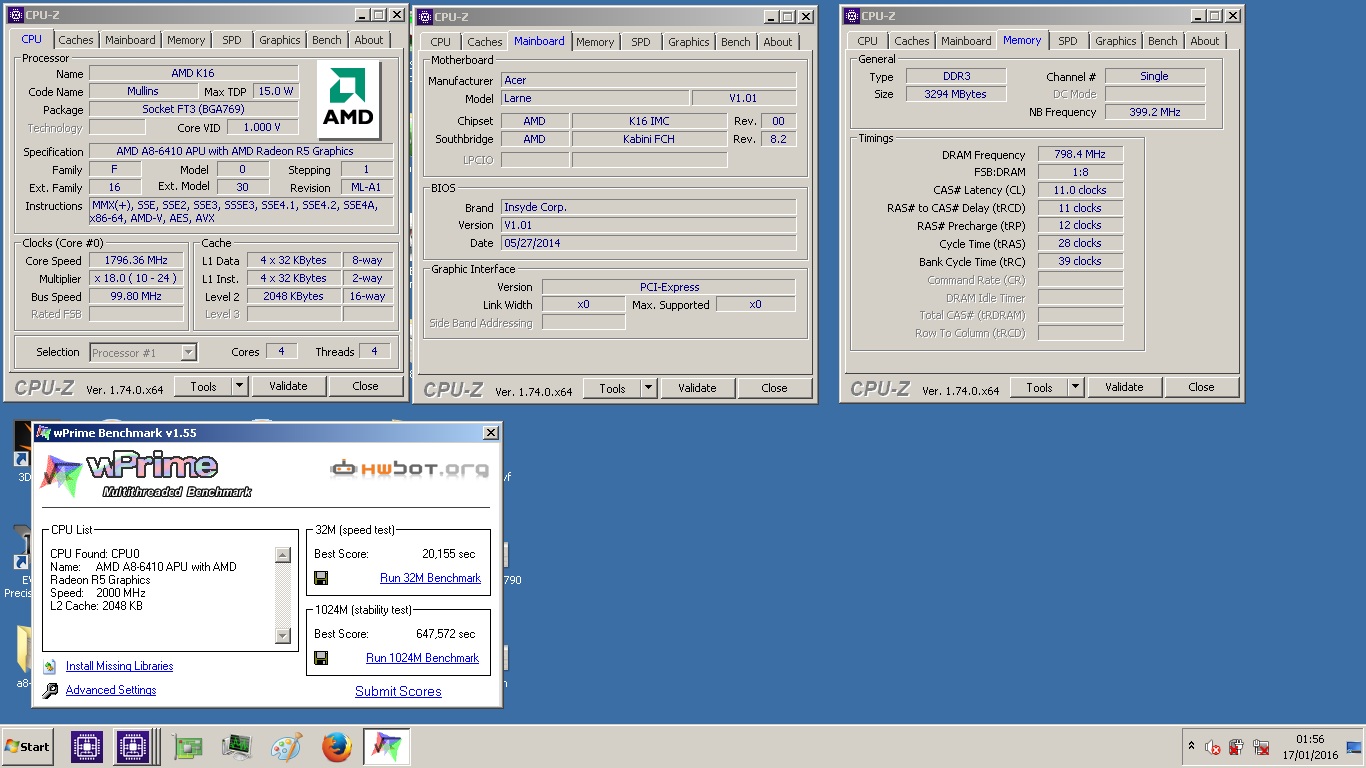Select Mainboard tab in the Memory window

pyautogui.click(x=967, y=41)
